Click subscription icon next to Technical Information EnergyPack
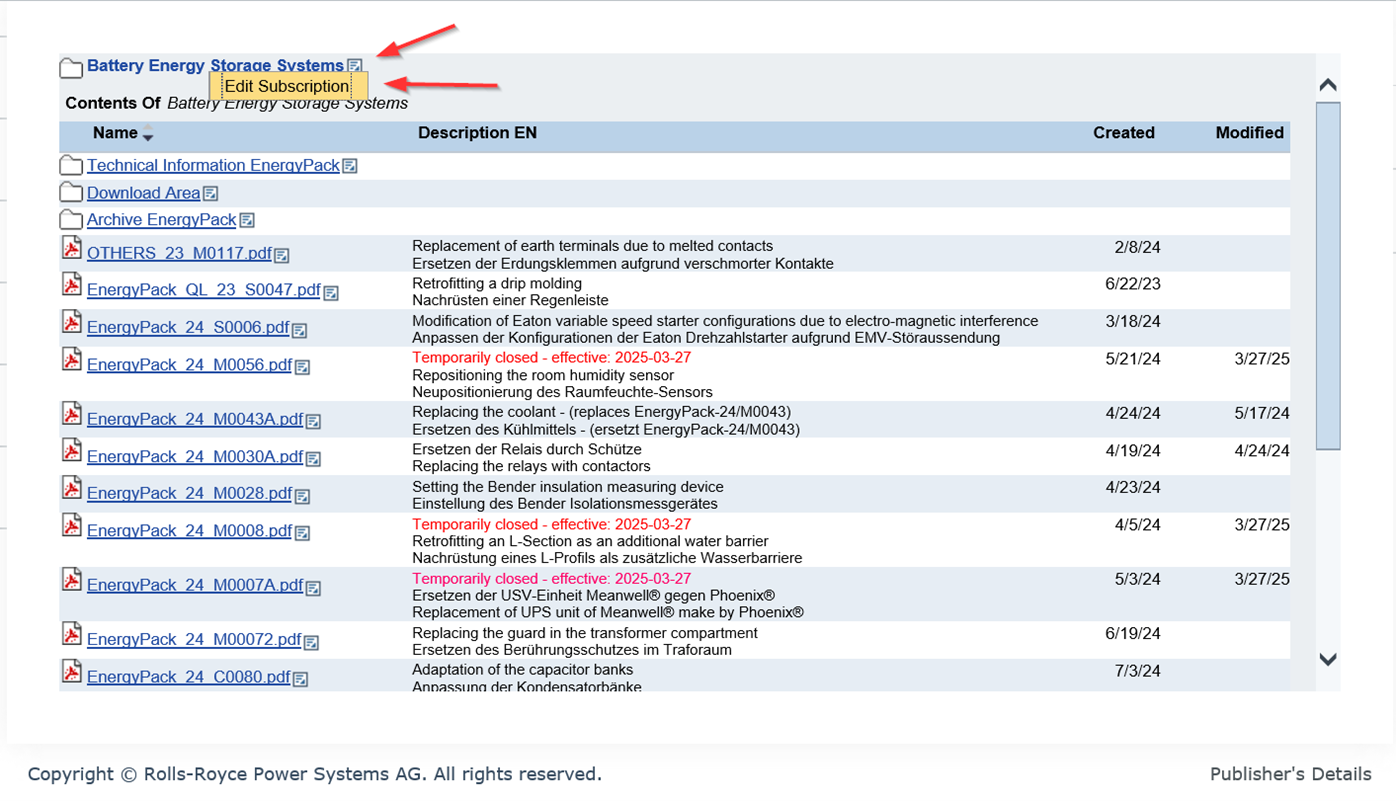This screenshot has width=1396, height=801. [350, 166]
